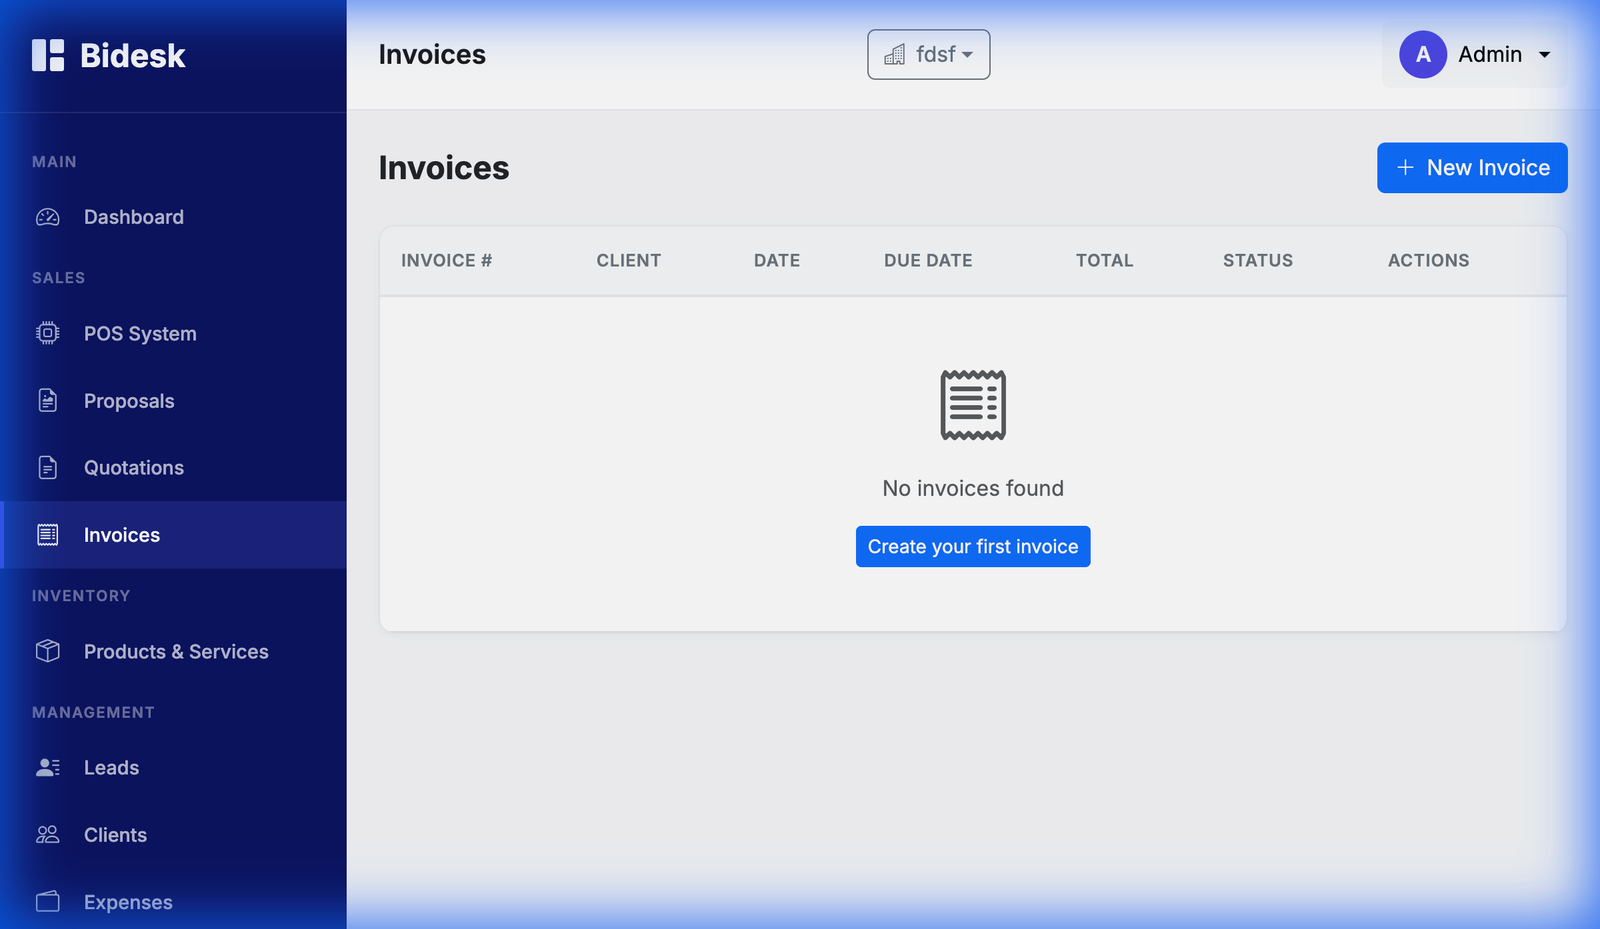Select the Invoices receipt icon in sidebar
The height and width of the screenshot is (929, 1600).
(47, 534)
